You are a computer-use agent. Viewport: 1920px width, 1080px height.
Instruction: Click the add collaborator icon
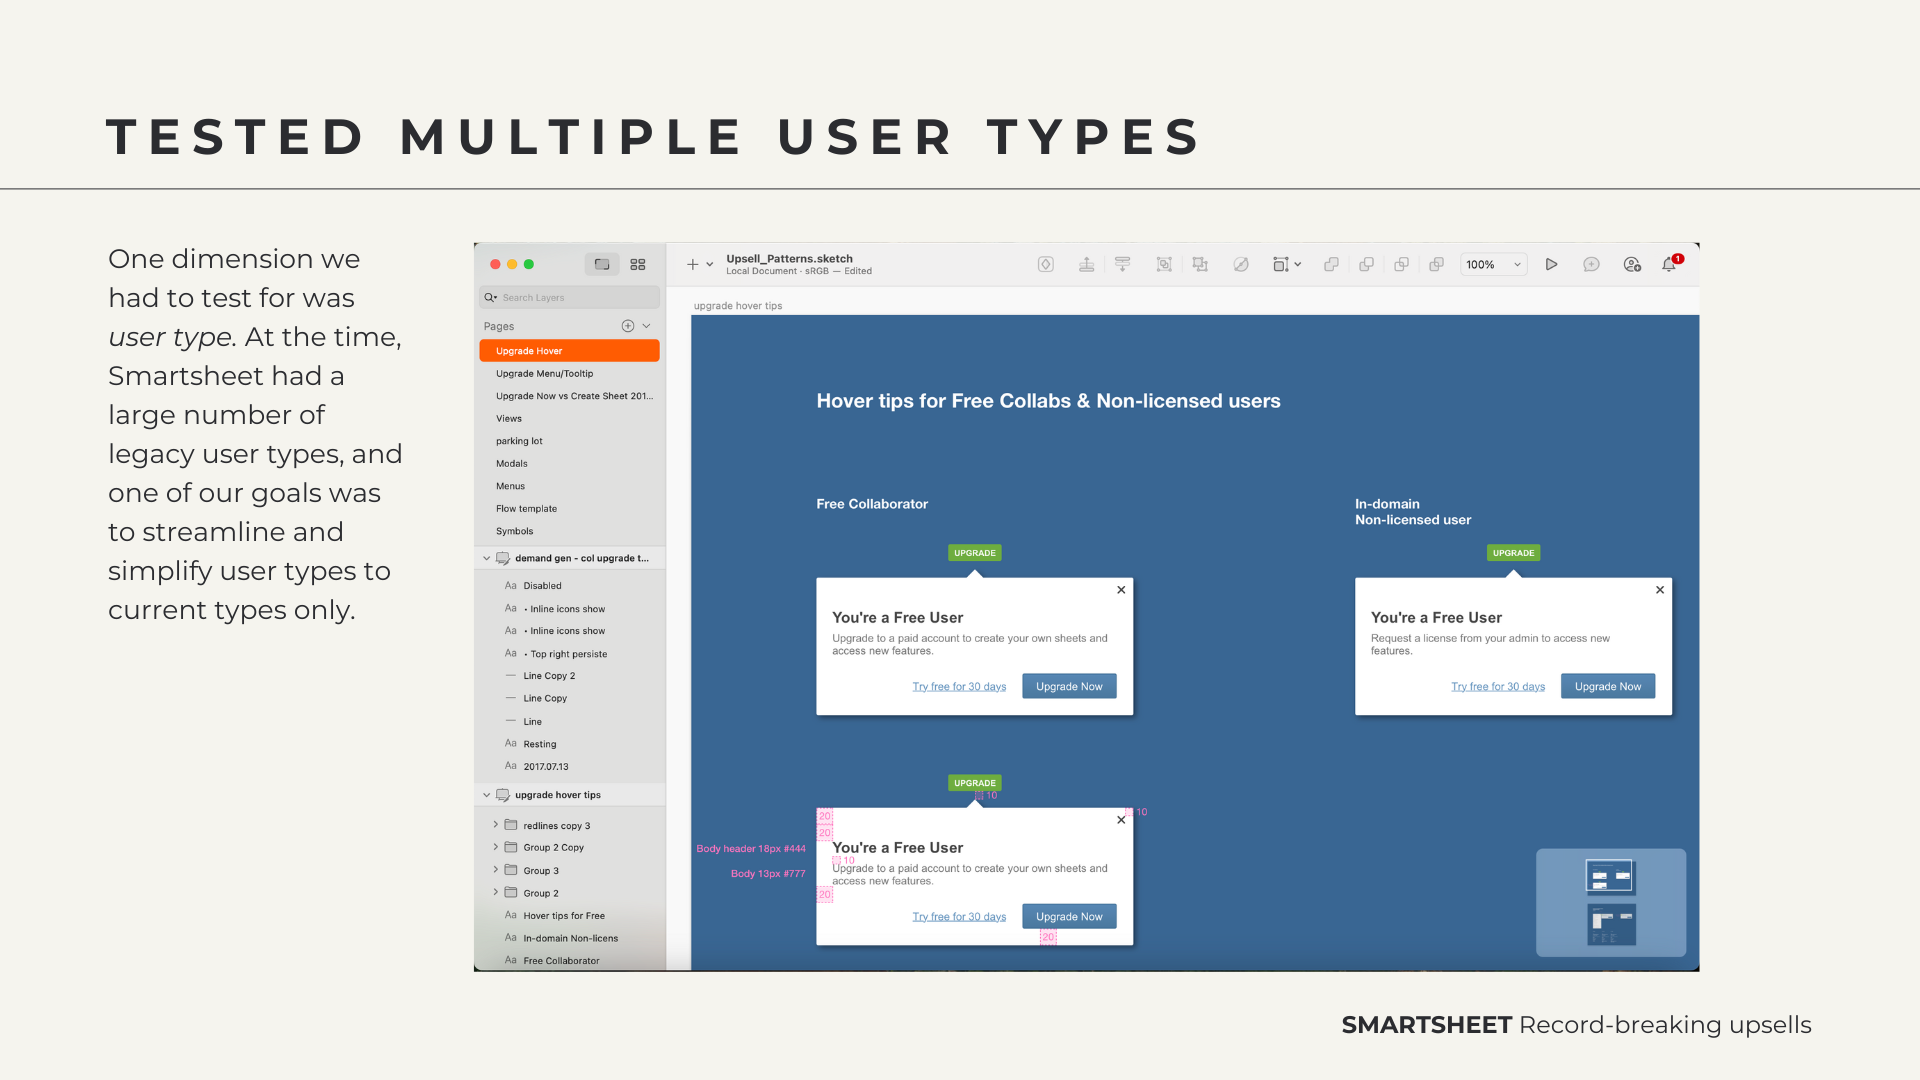tap(1632, 264)
